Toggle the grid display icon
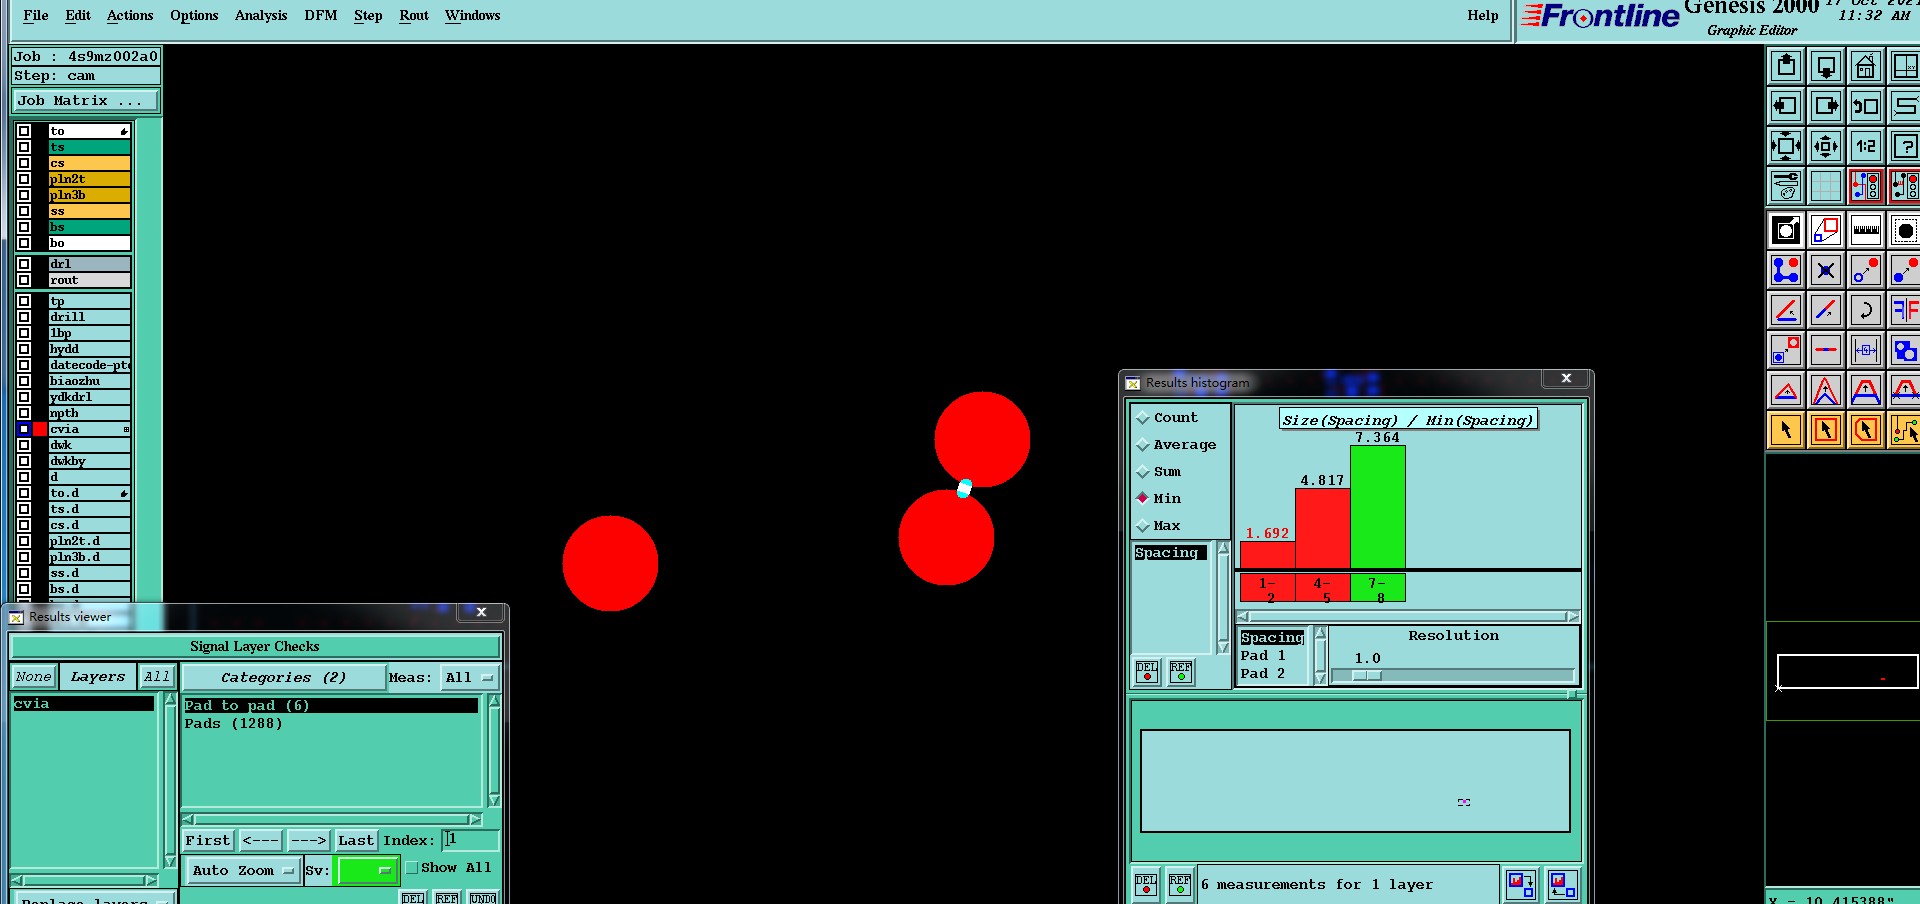This screenshot has height=904, width=1920. 1826,186
